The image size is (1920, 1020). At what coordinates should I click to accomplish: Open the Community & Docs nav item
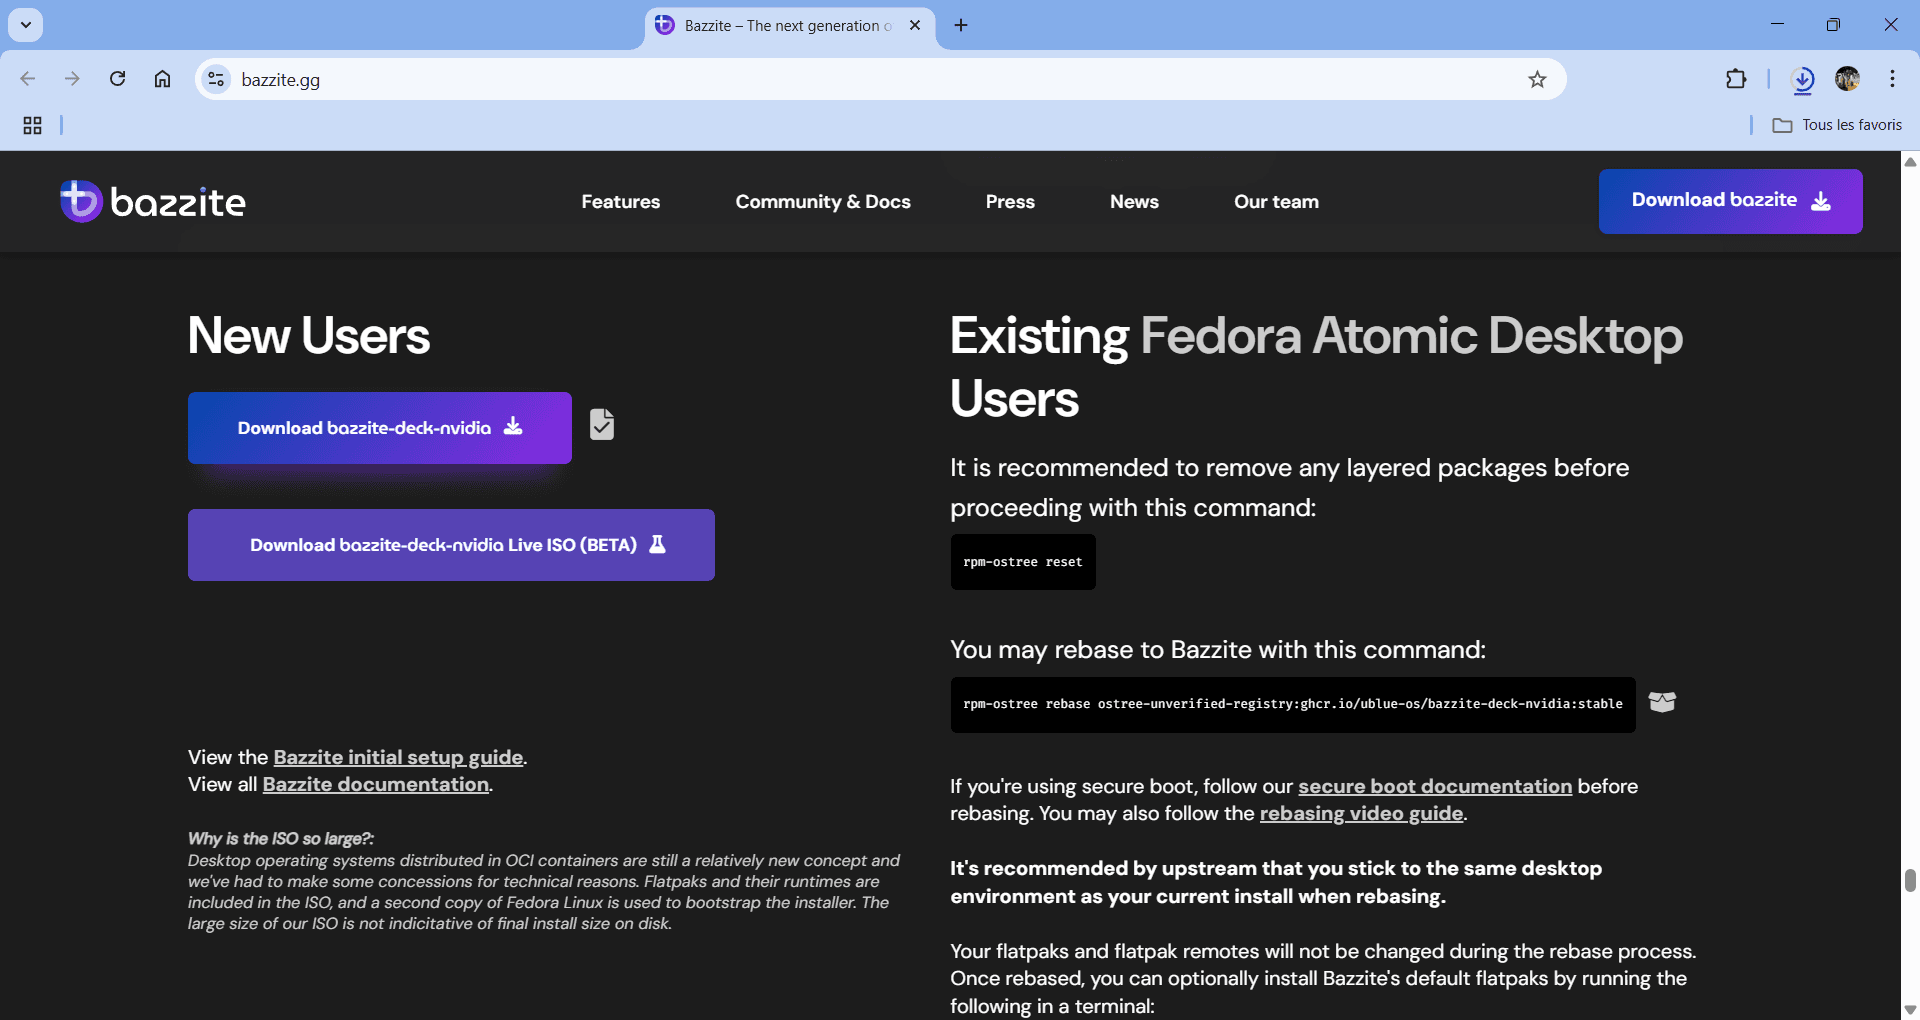tap(823, 202)
